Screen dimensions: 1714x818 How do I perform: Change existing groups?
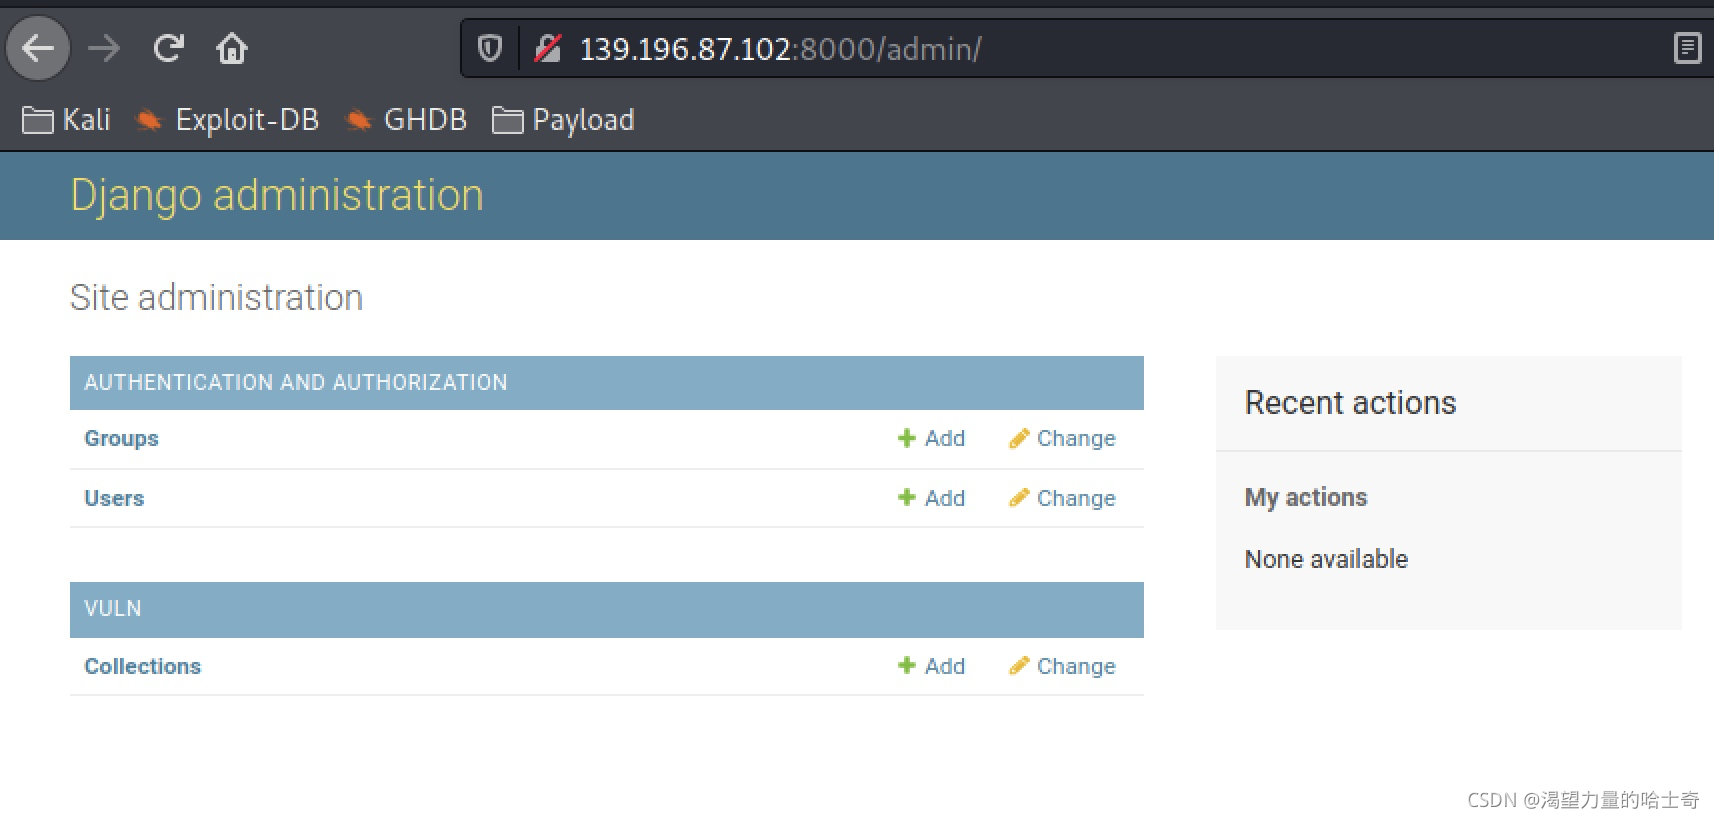(1062, 438)
